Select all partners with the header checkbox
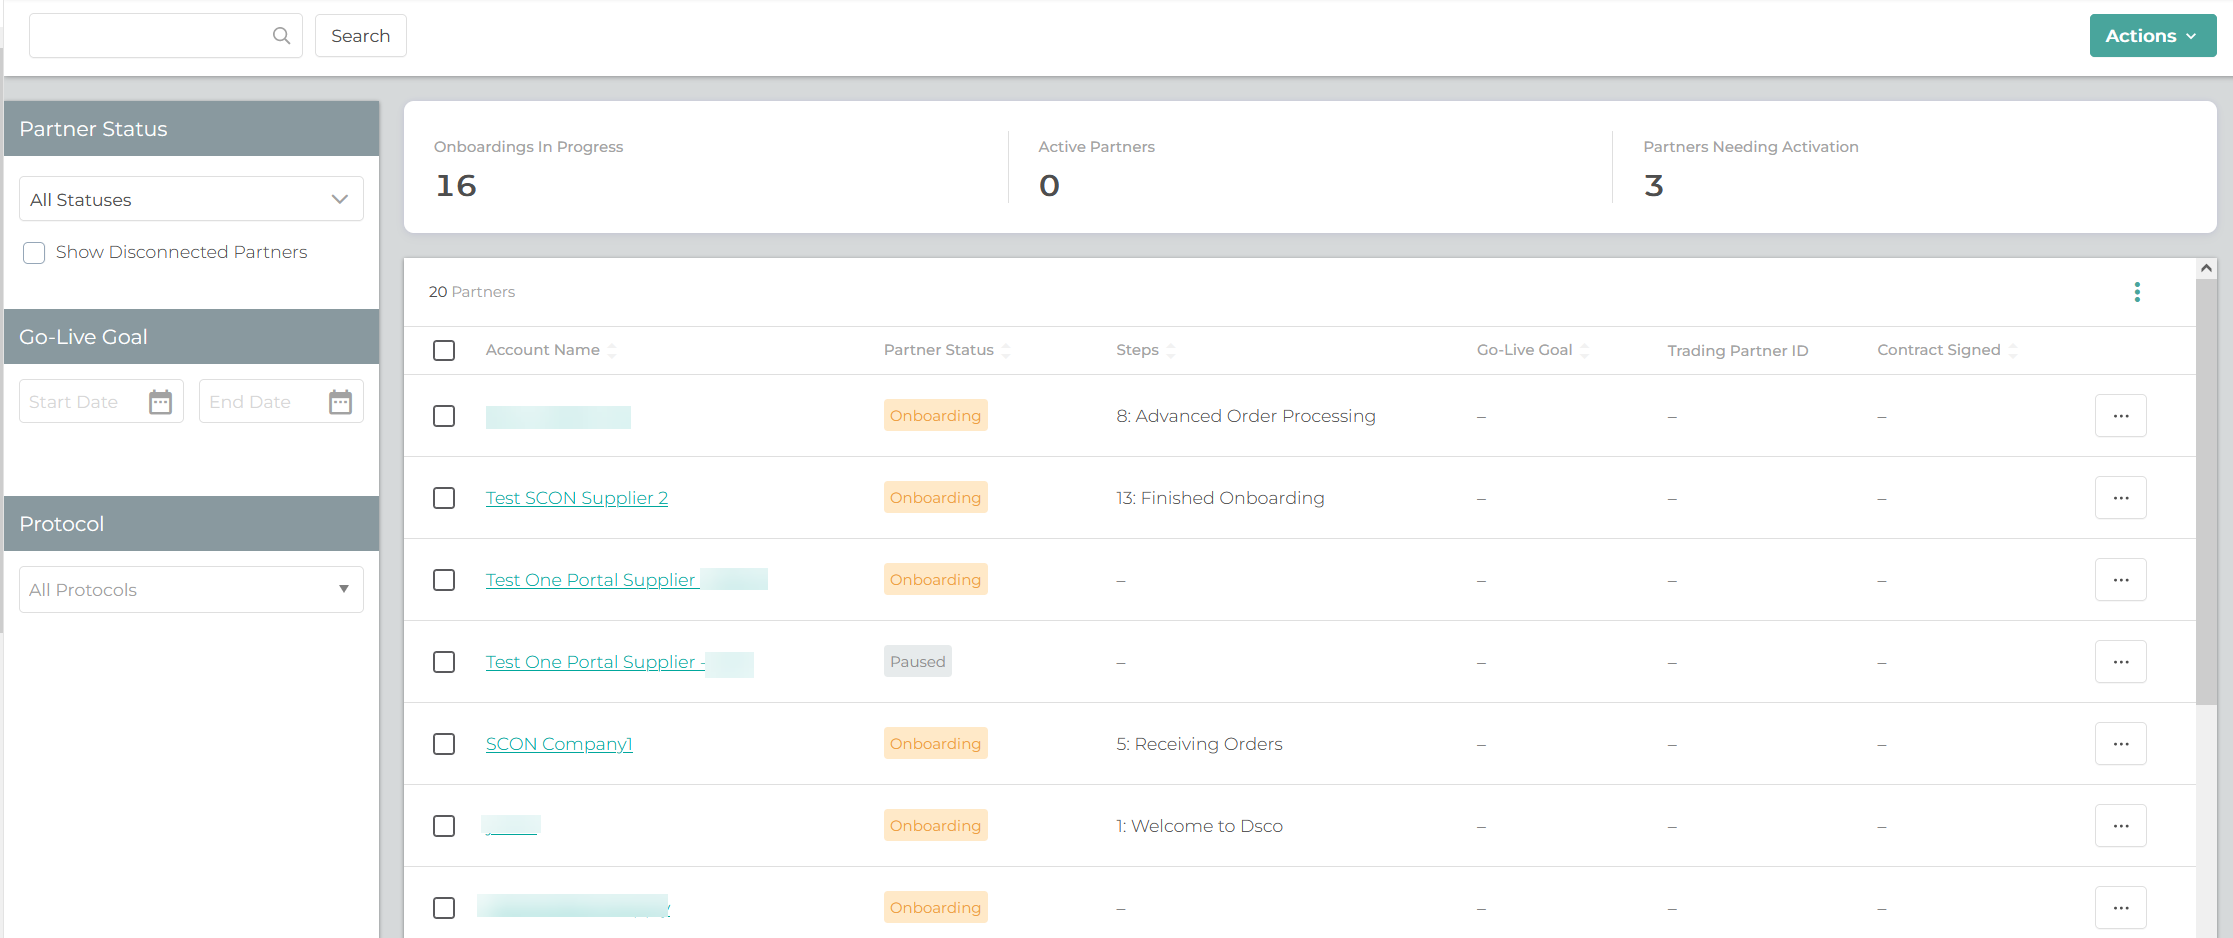Image resolution: width=2233 pixels, height=938 pixels. pos(444,350)
